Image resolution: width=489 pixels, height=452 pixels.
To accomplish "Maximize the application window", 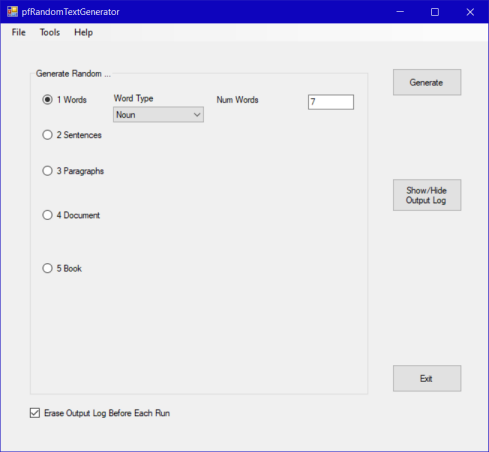I will coord(435,12).
